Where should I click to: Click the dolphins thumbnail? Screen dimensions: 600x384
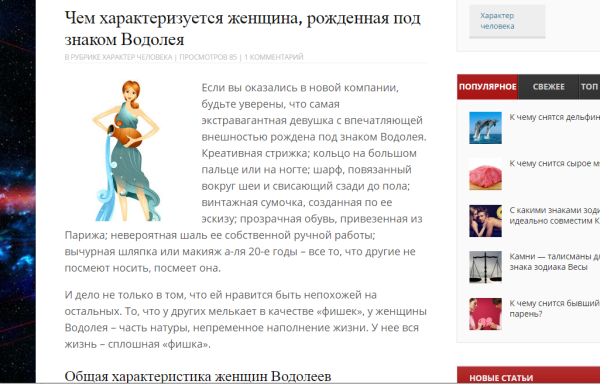coord(485,128)
